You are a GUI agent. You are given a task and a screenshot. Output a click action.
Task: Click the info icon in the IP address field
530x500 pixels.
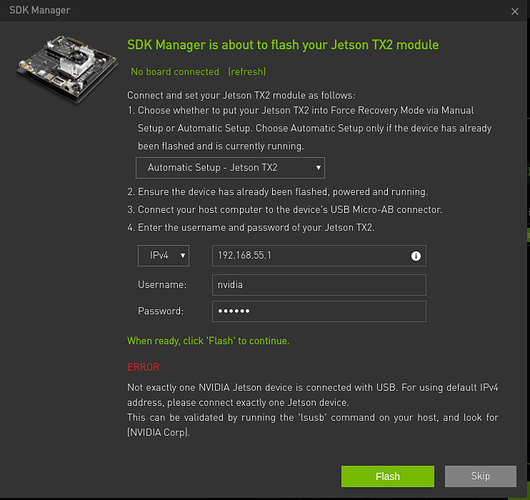click(416, 256)
